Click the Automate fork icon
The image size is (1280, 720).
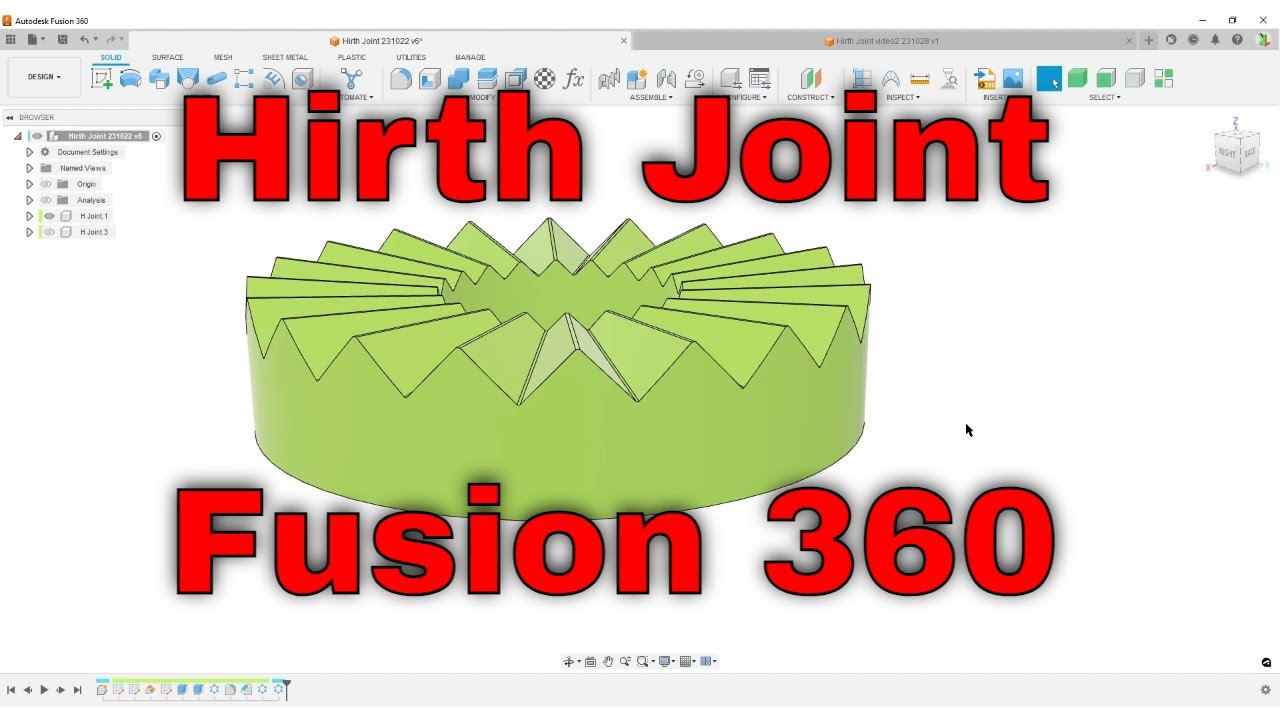pyautogui.click(x=352, y=79)
